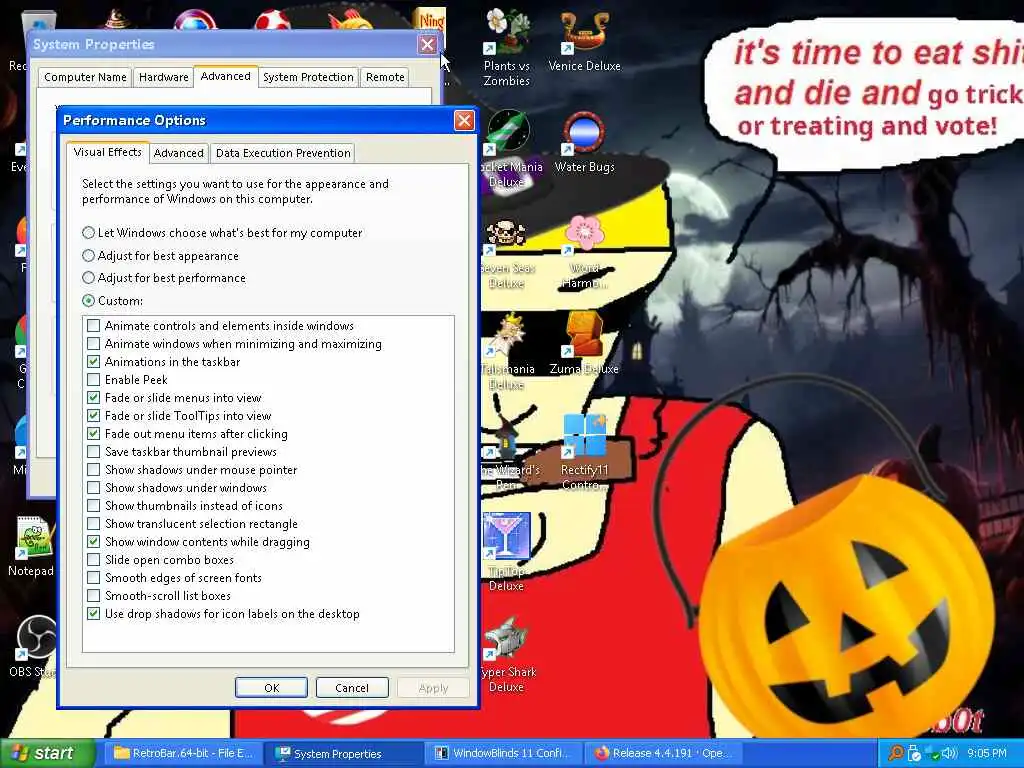Switch to Visual Effects tab

click(x=107, y=152)
